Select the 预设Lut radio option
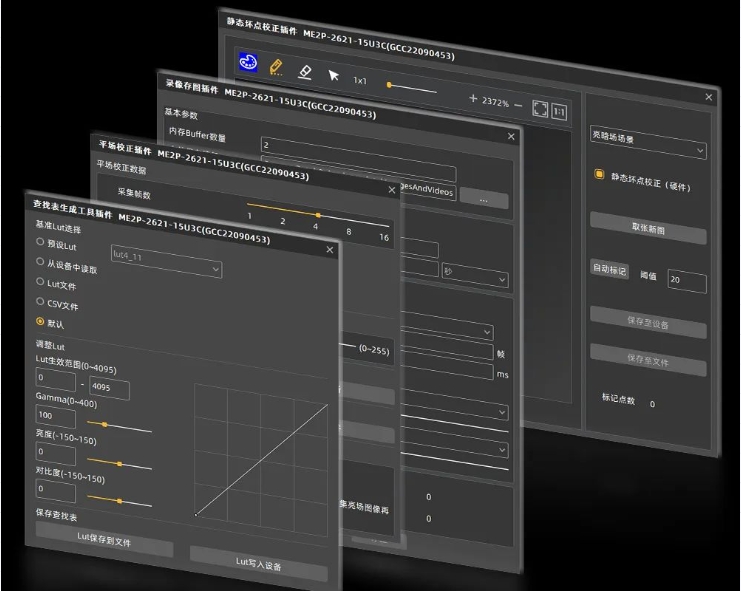Viewport: 741px width, 591px height. point(40,241)
